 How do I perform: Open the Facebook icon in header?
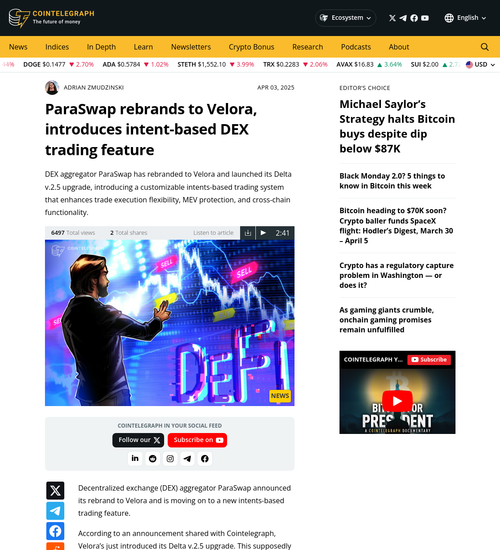(x=414, y=18)
